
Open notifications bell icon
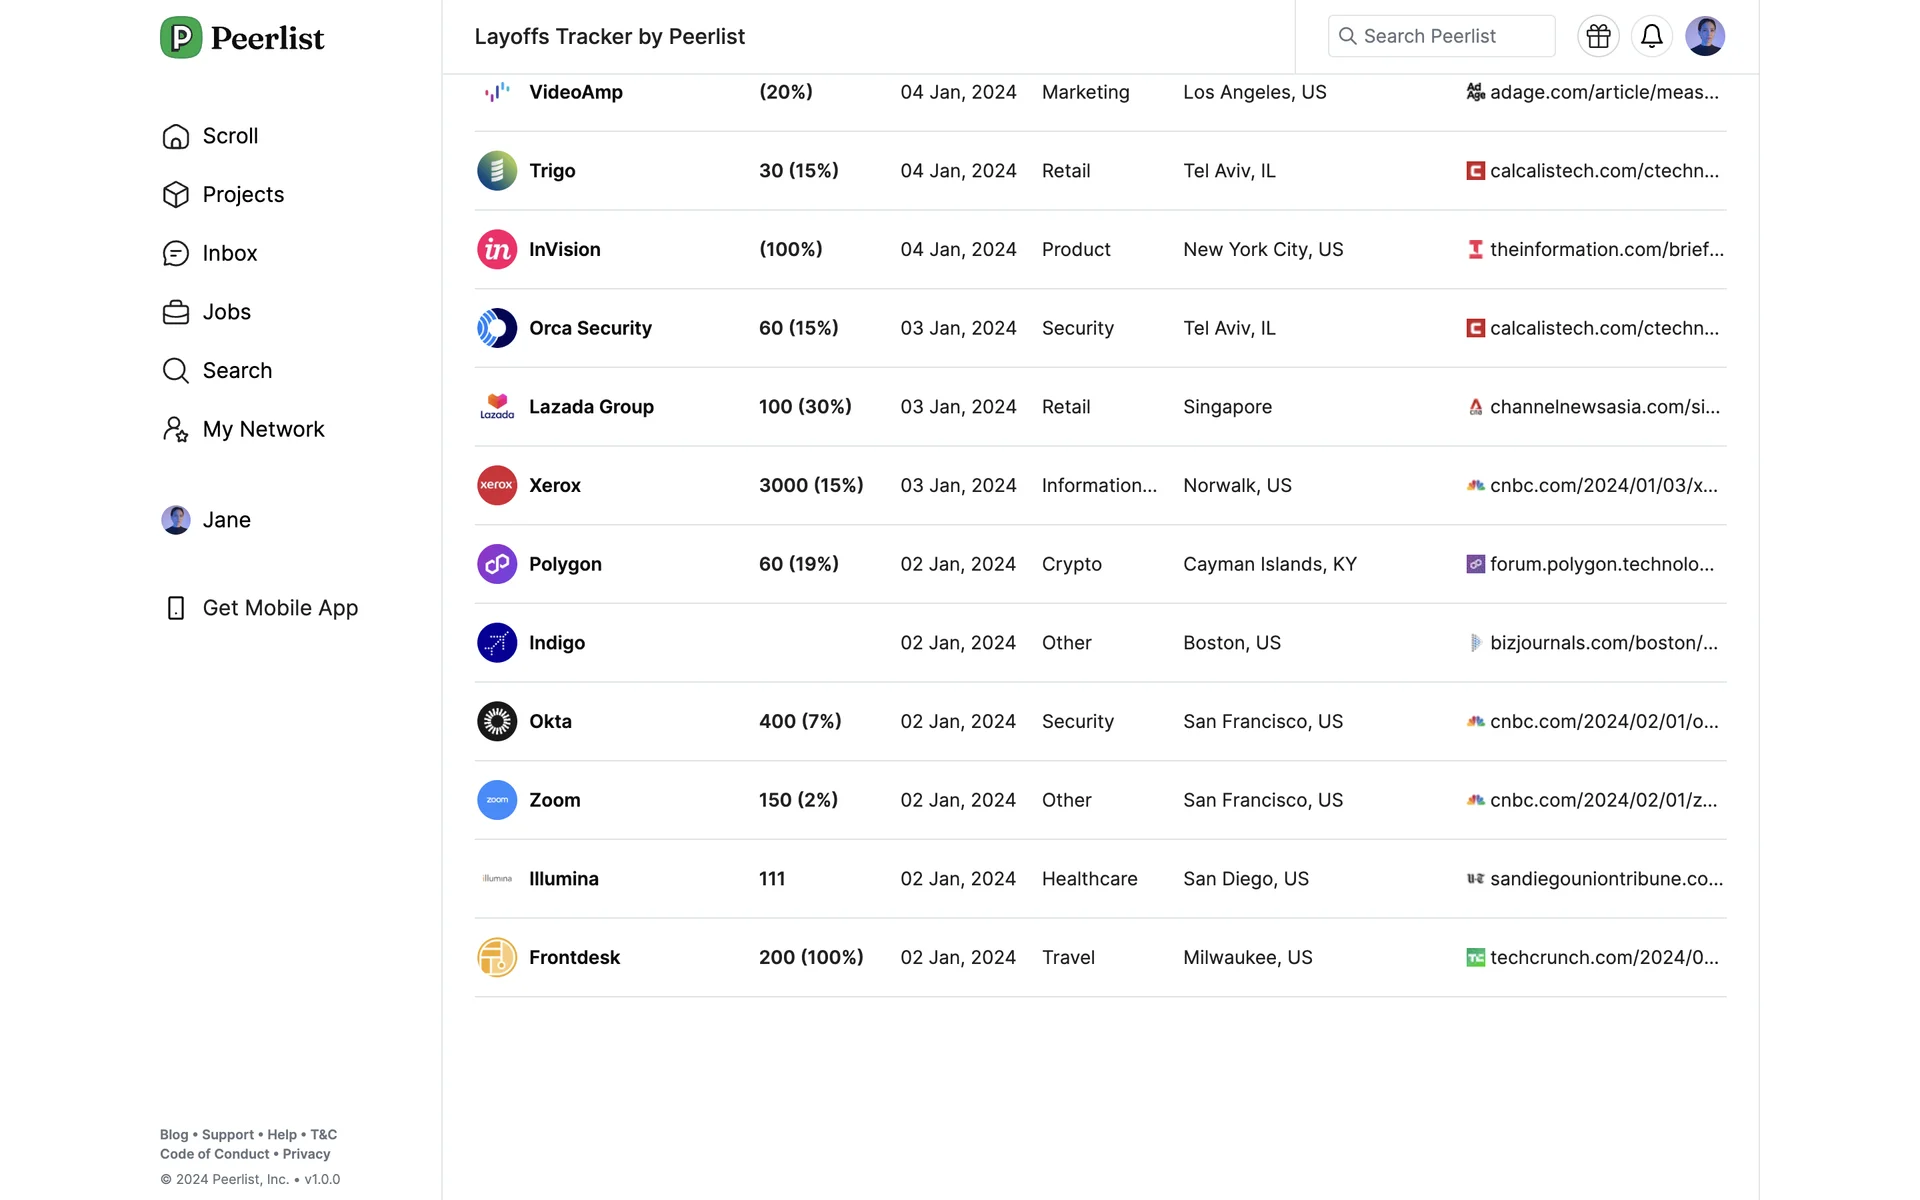tap(1651, 36)
